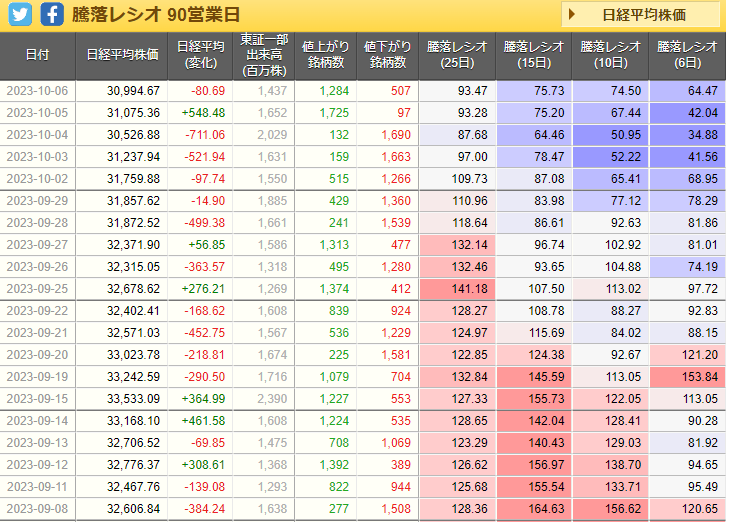Click the 騰落レシオ(25日) column header

(x=457, y=55)
